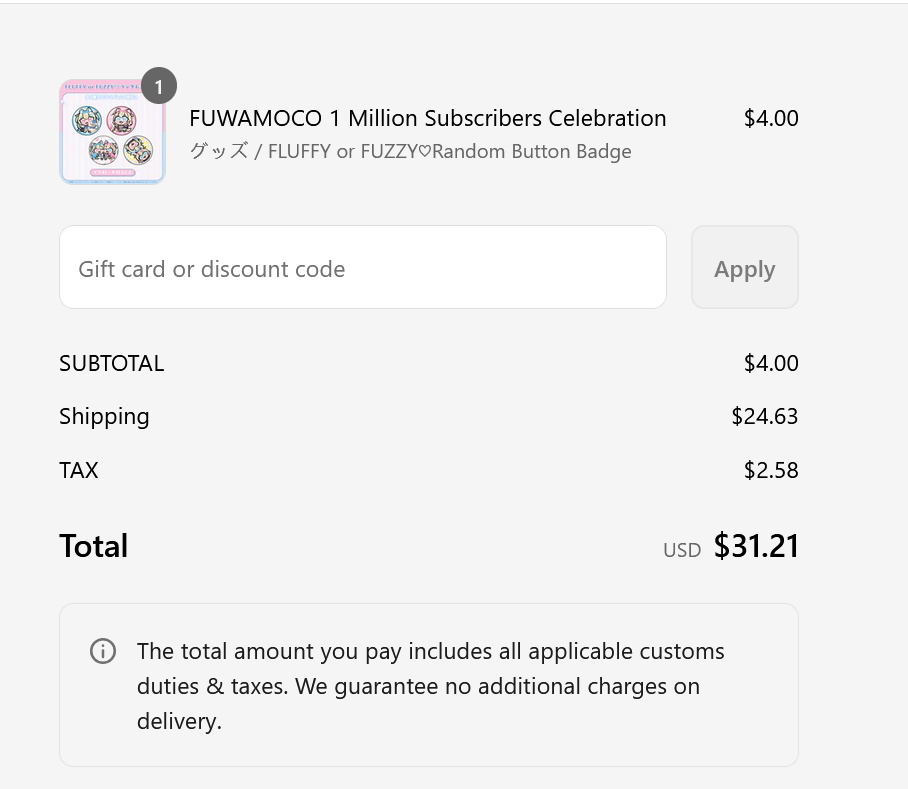
Task: Click the USD currency label
Action: pos(682,550)
